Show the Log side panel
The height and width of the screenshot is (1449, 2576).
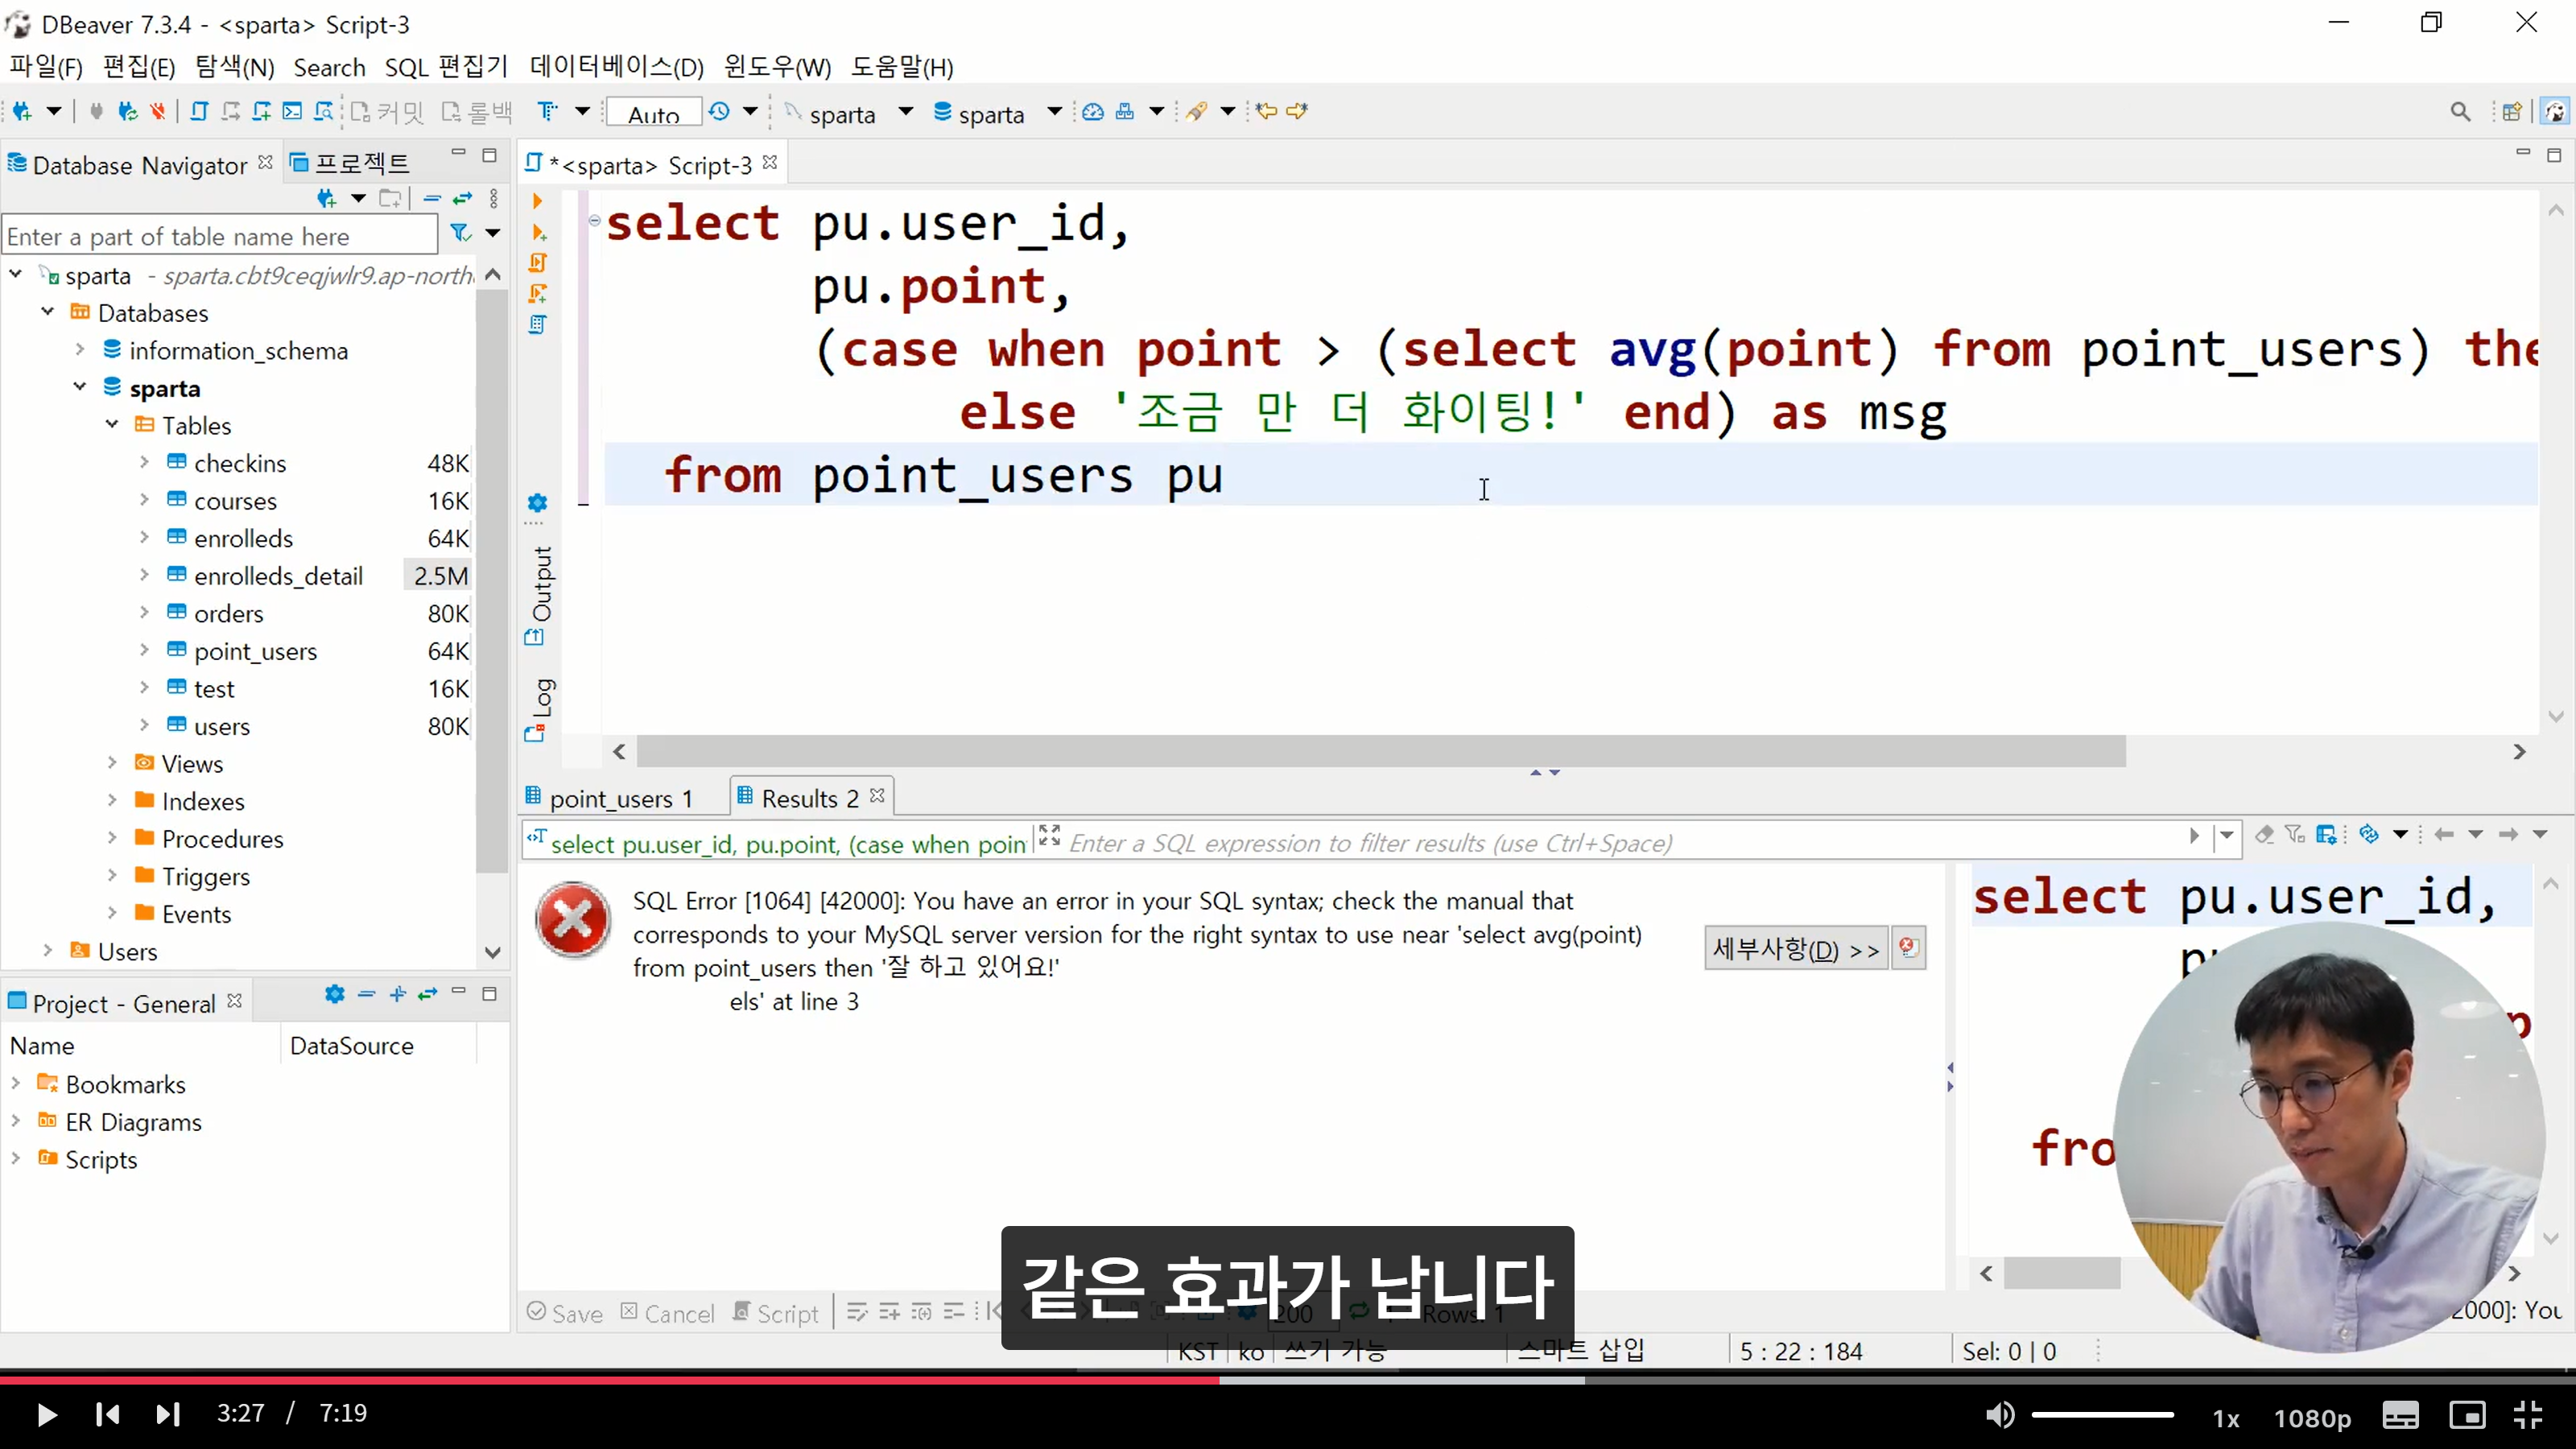coord(539,710)
